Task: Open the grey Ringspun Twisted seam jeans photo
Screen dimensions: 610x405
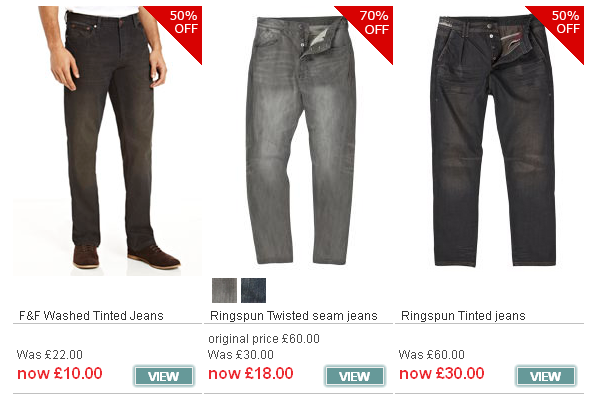Action: pyautogui.click(x=298, y=141)
